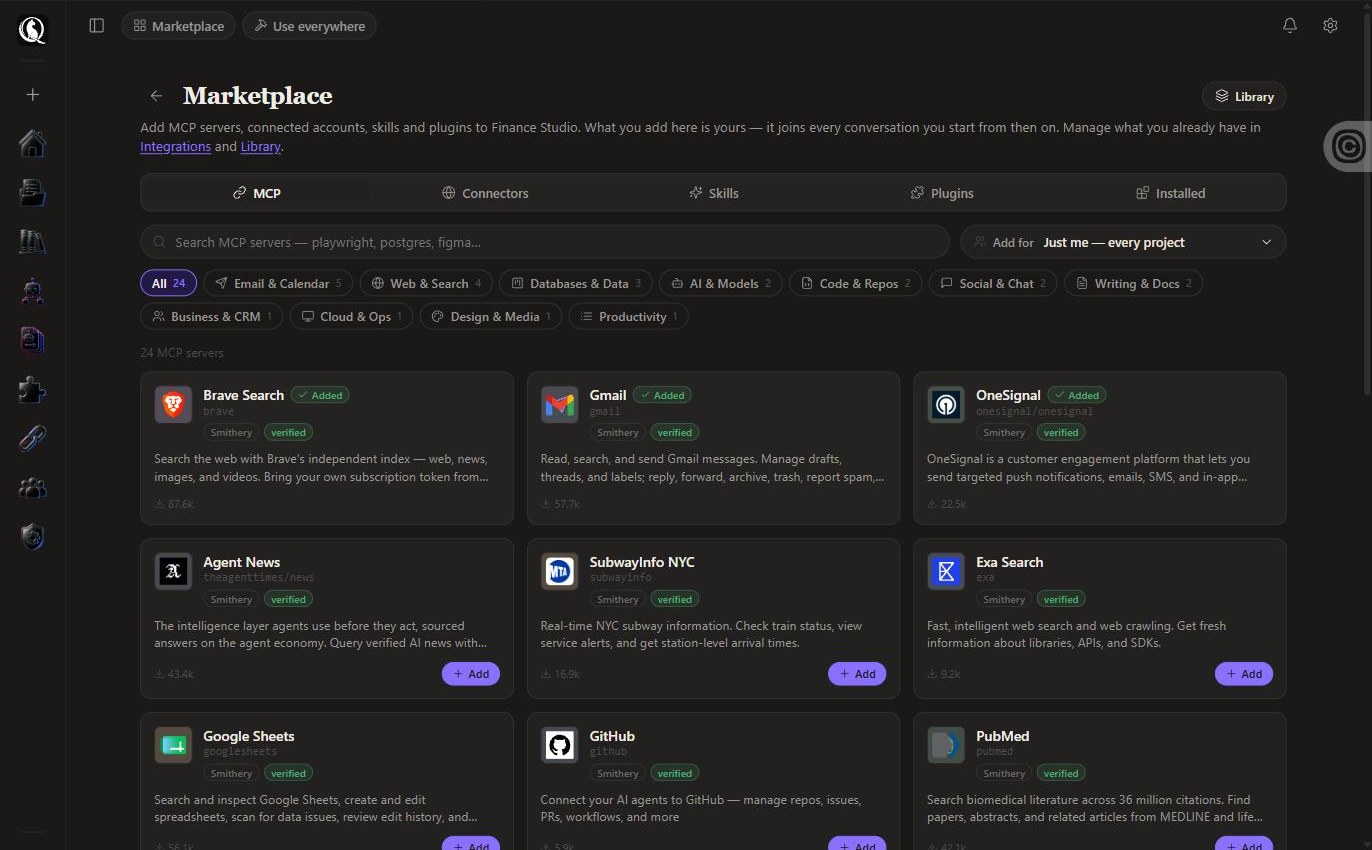This screenshot has height=850, width=1372.
Task: Filter by Writing & Docs category
Action: pos(1133,283)
